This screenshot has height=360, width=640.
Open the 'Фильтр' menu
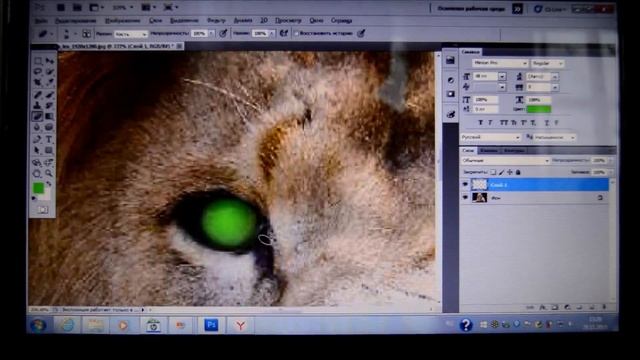coord(216,20)
